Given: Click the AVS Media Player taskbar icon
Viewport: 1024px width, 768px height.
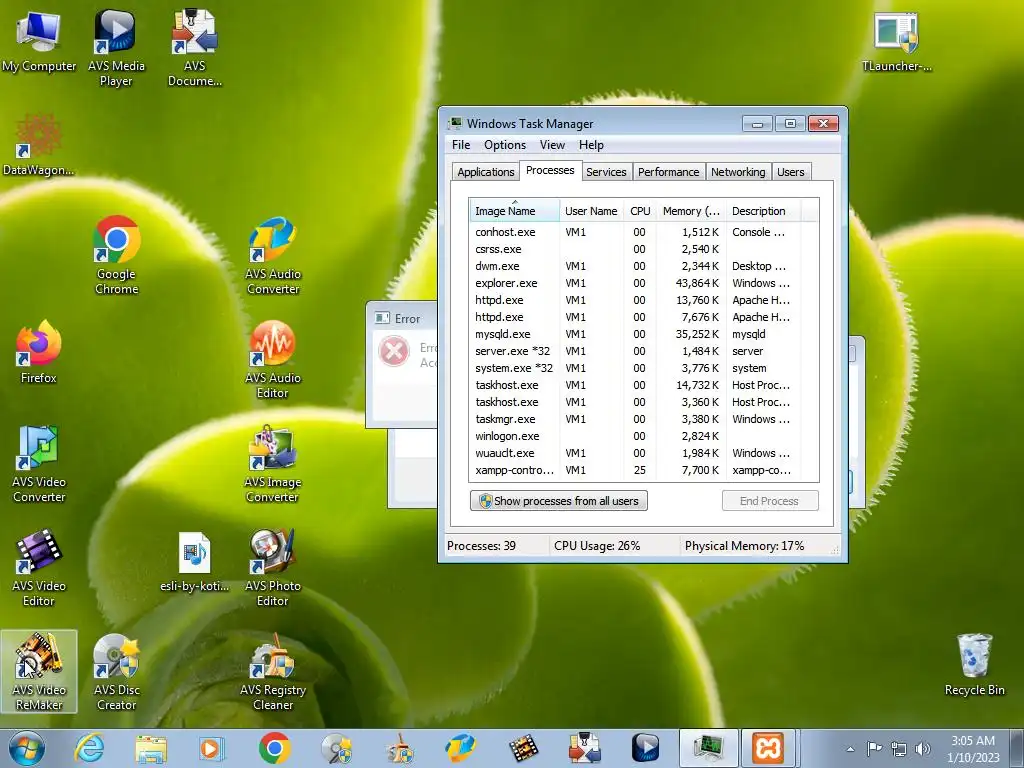Looking at the screenshot, I should coord(645,748).
